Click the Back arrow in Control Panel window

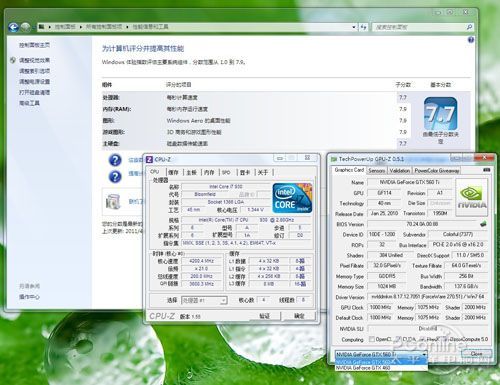coord(13,27)
